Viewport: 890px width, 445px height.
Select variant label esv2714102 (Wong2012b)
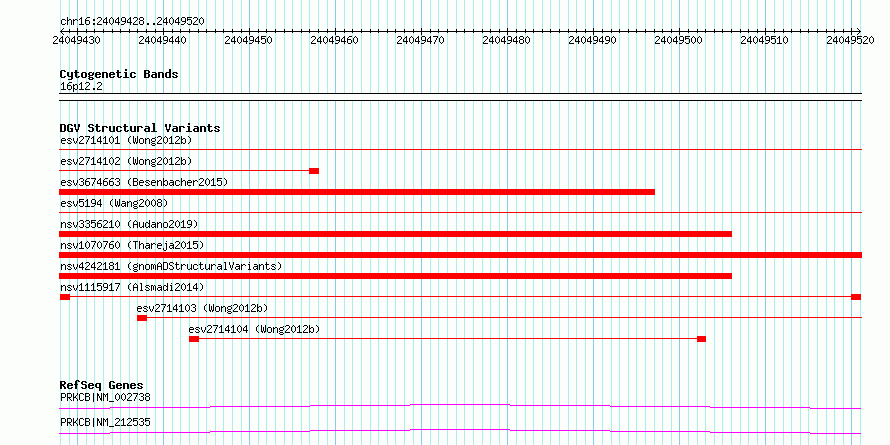(x=126, y=161)
